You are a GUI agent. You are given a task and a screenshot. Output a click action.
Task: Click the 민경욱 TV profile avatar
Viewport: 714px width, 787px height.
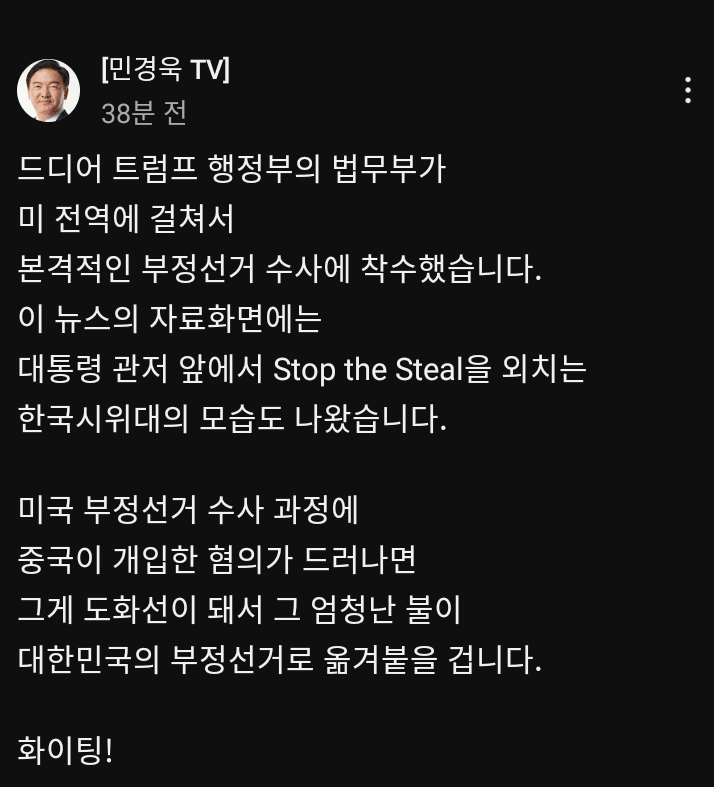(x=48, y=90)
